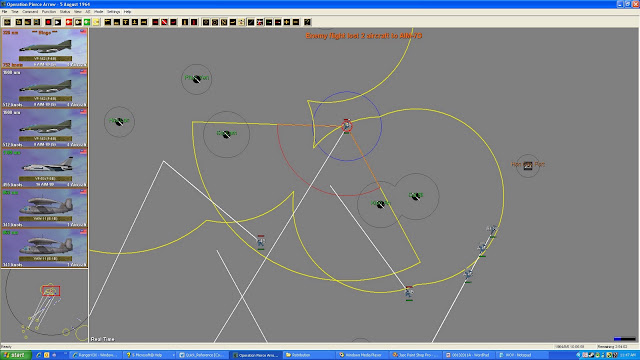Select the red-circled enemy flight on map
Screen dimensions: 640x360
(x=347, y=126)
